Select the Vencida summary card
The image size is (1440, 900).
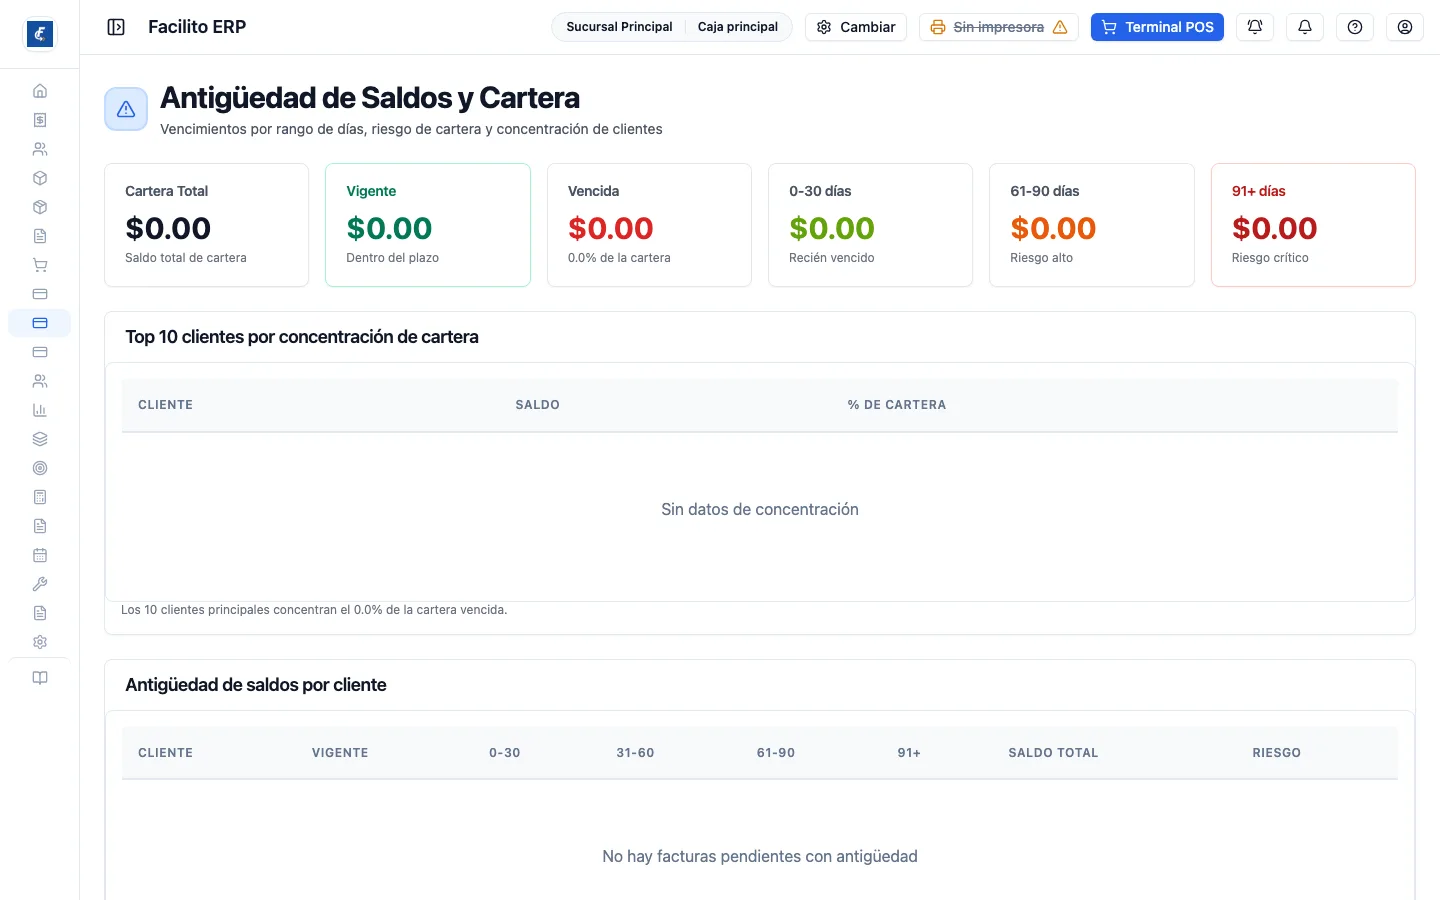pos(649,225)
